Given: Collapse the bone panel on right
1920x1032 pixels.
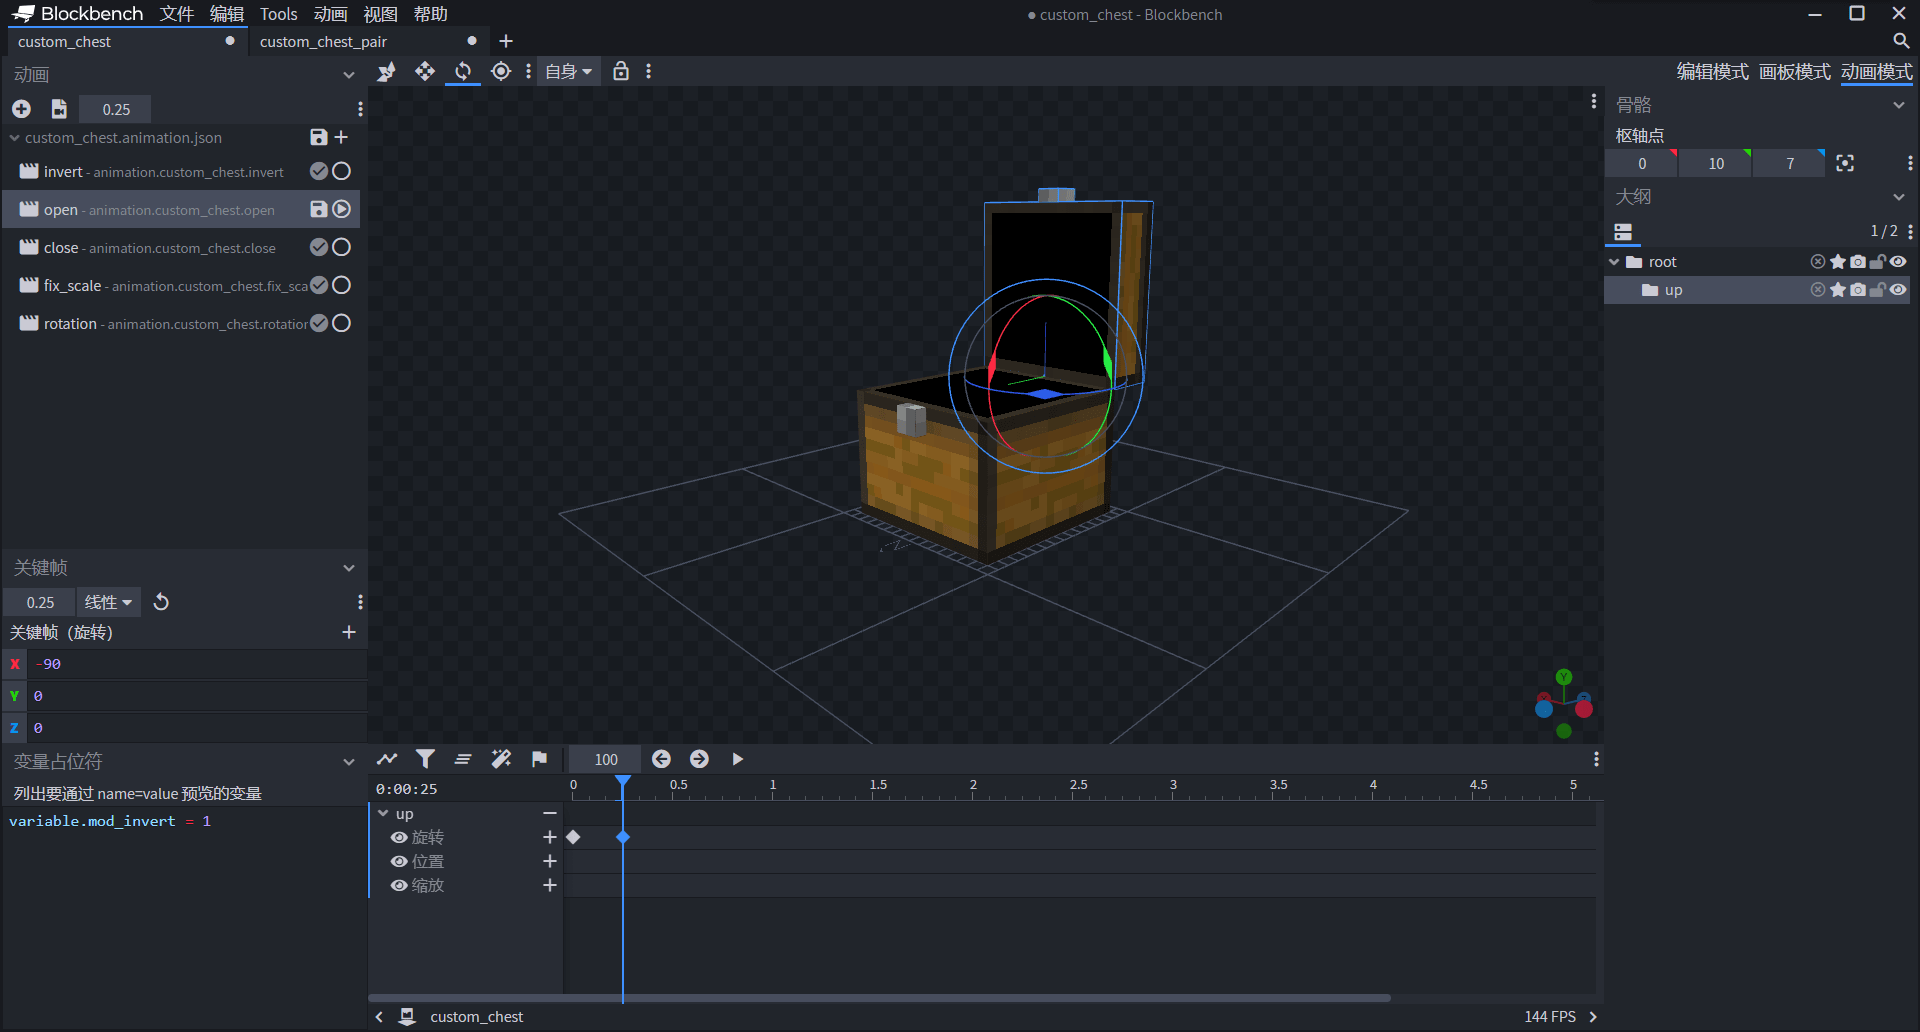Looking at the screenshot, I should (x=1899, y=105).
